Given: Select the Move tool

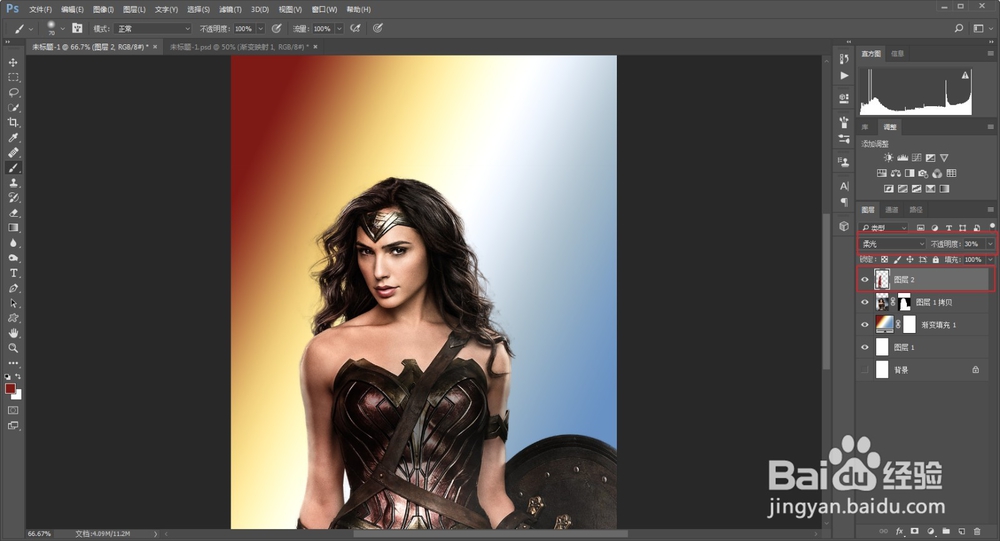Looking at the screenshot, I should pos(13,63).
